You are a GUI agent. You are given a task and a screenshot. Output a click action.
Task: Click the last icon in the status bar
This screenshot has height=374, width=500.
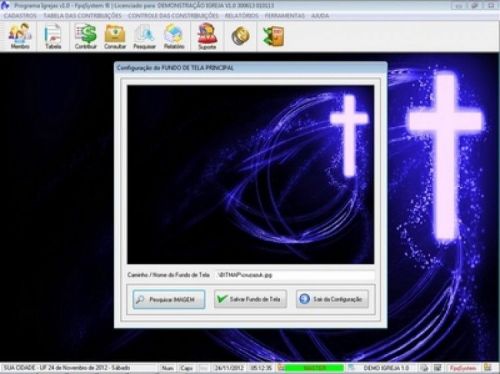[488, 368]
